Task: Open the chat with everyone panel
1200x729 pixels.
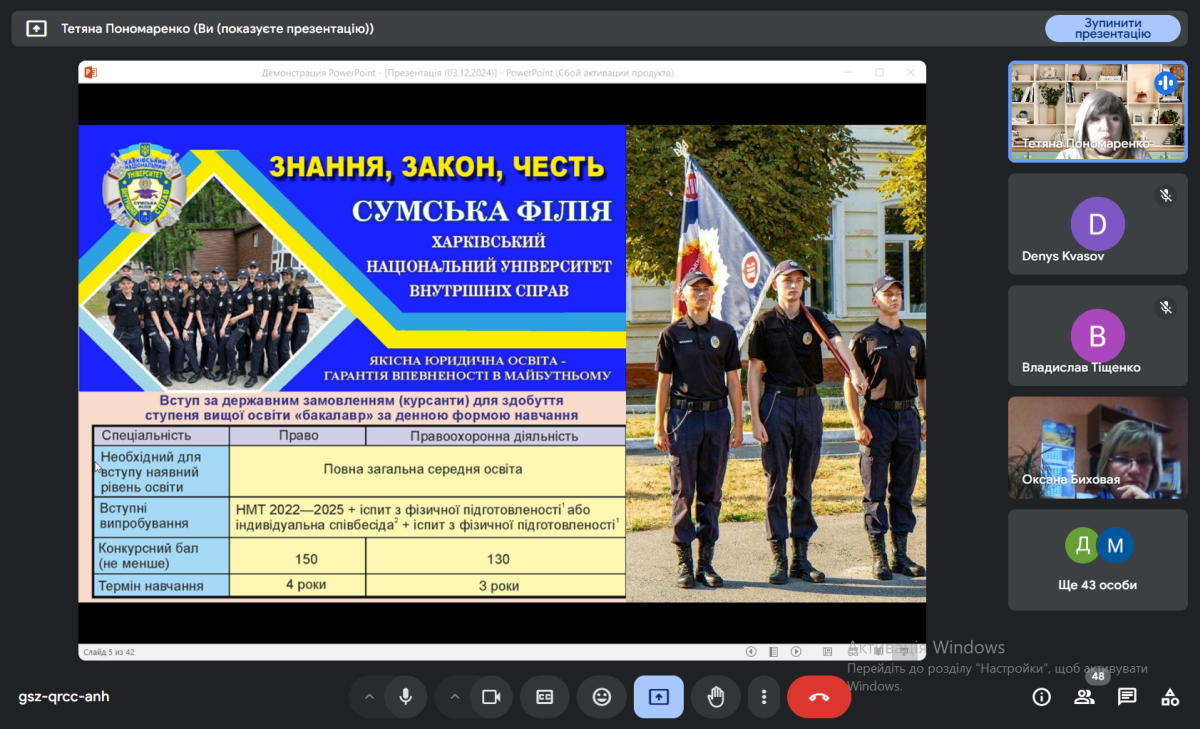Action: (x=1127, y=697)
